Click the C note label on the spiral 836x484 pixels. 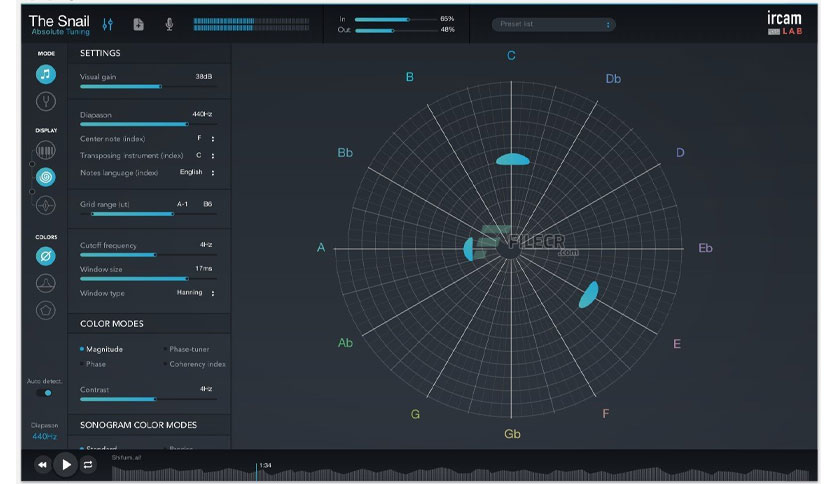[511, 55]
